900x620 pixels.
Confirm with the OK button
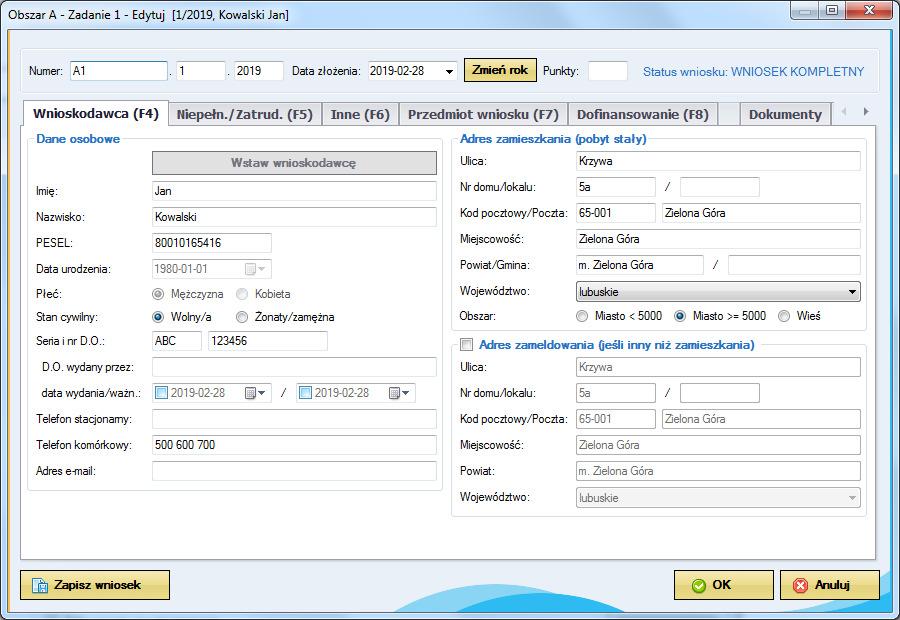pyautogui.click(x=723, y=585)
